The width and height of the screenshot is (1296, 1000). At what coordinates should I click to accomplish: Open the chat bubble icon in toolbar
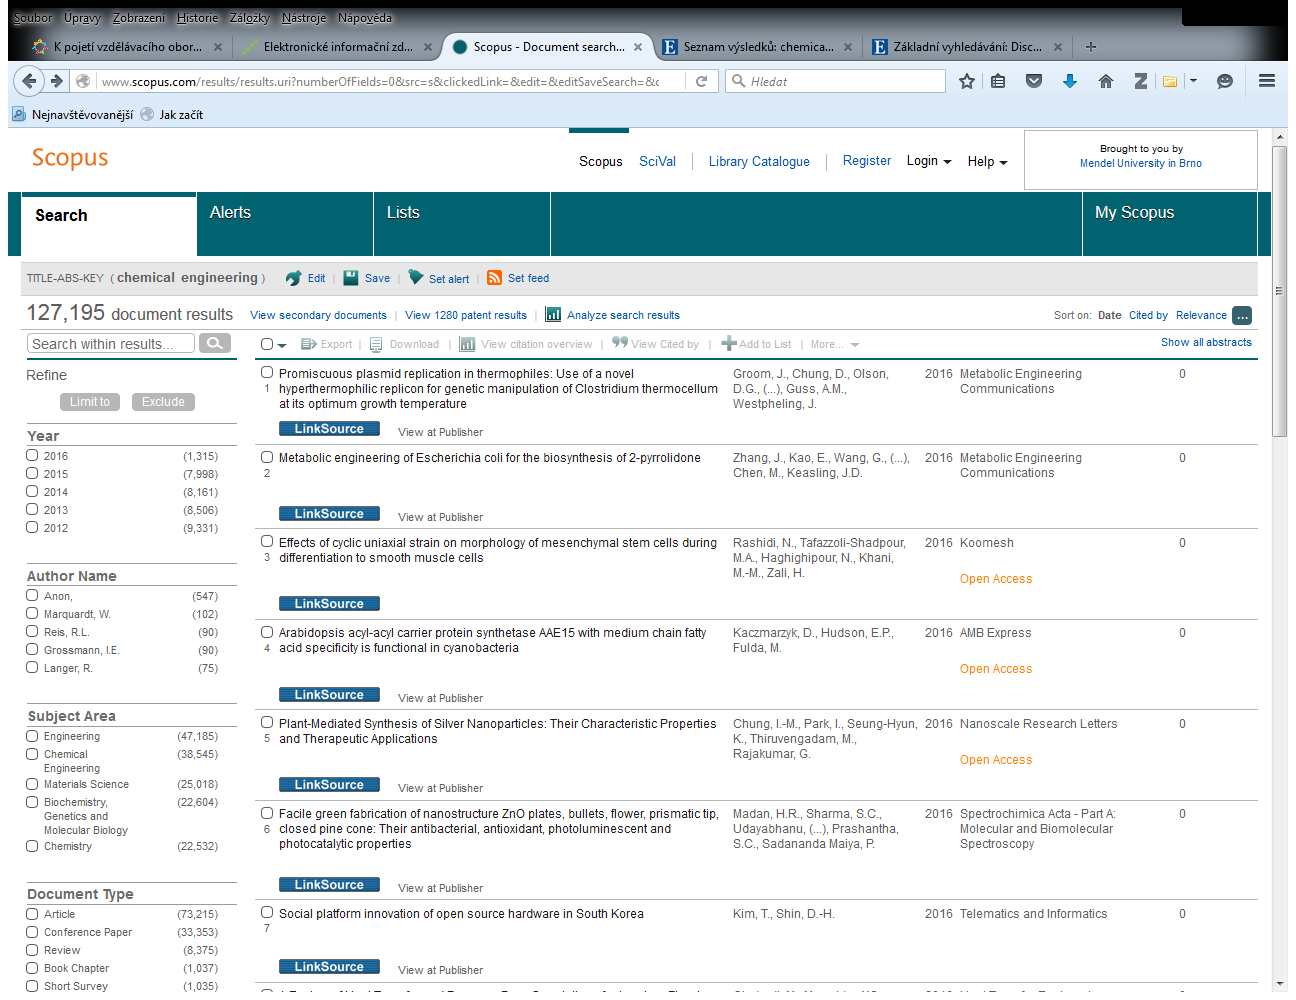pos(1224,81)
